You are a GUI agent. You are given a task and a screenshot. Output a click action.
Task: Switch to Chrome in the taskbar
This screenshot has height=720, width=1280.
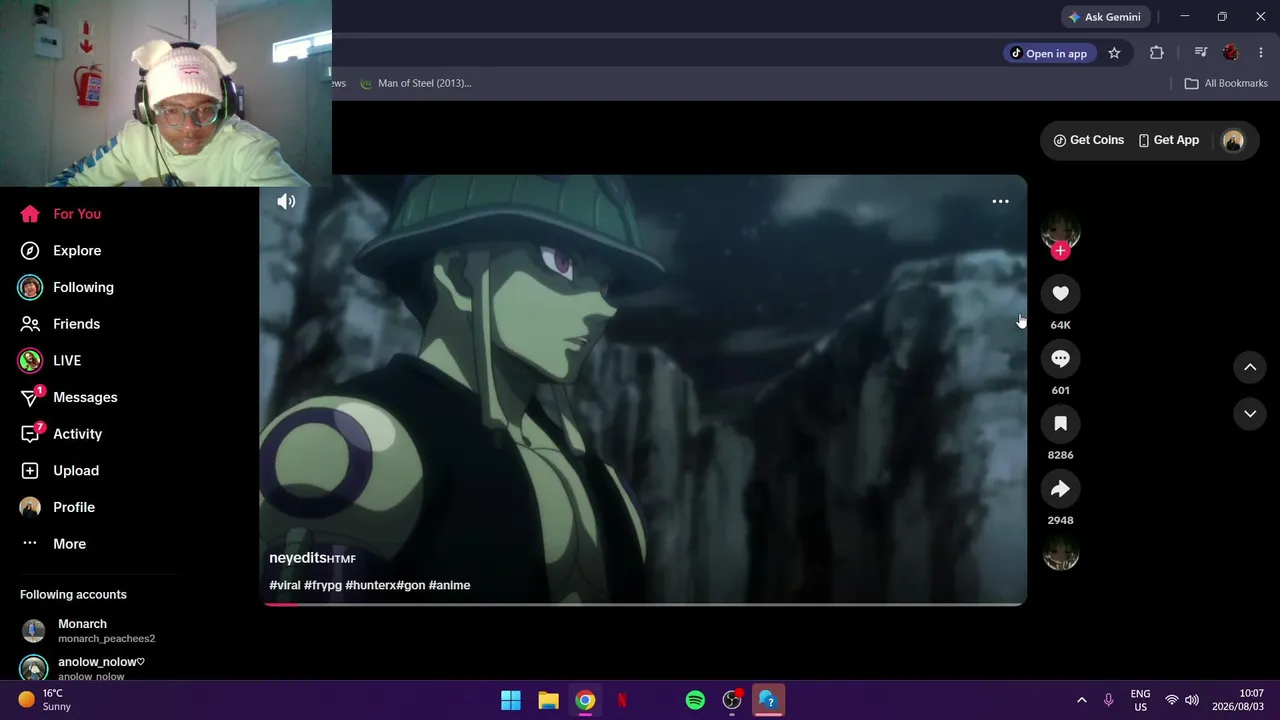[585, 700]
